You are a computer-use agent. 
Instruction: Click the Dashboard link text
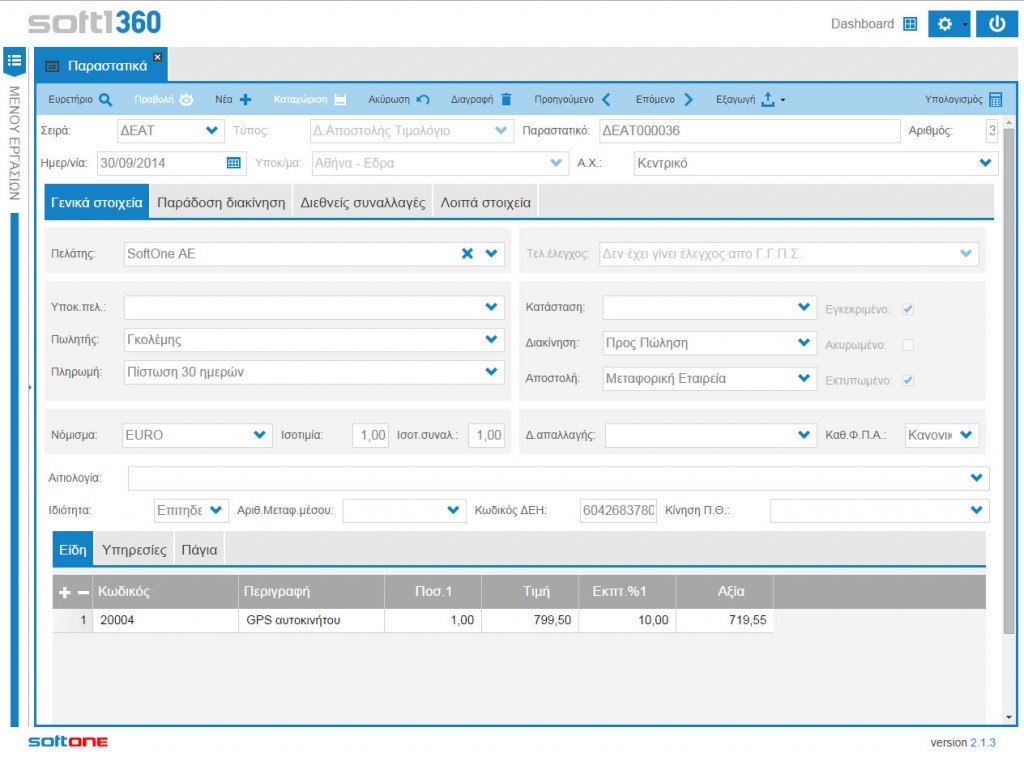point(862,24)
